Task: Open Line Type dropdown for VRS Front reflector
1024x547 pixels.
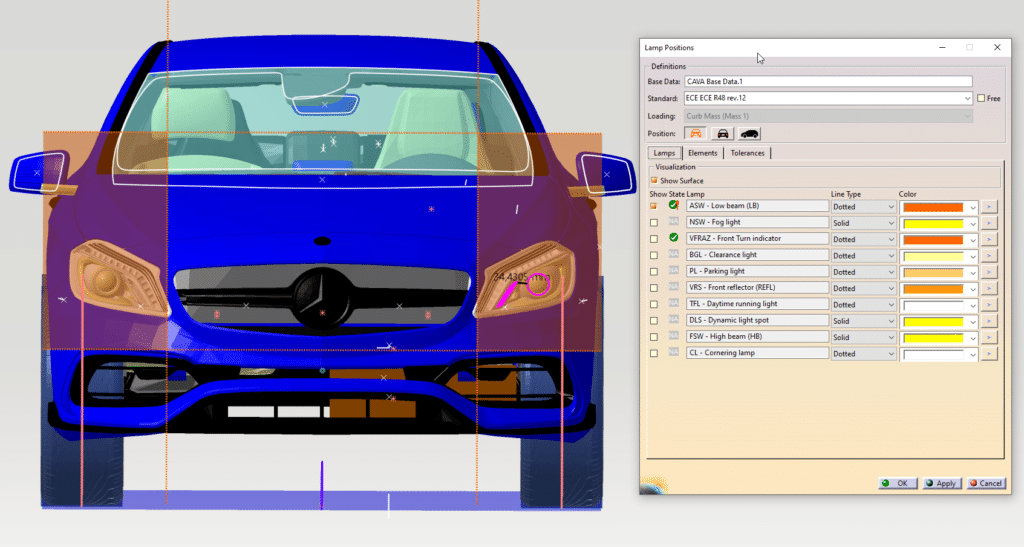Action: coord(863,288)
